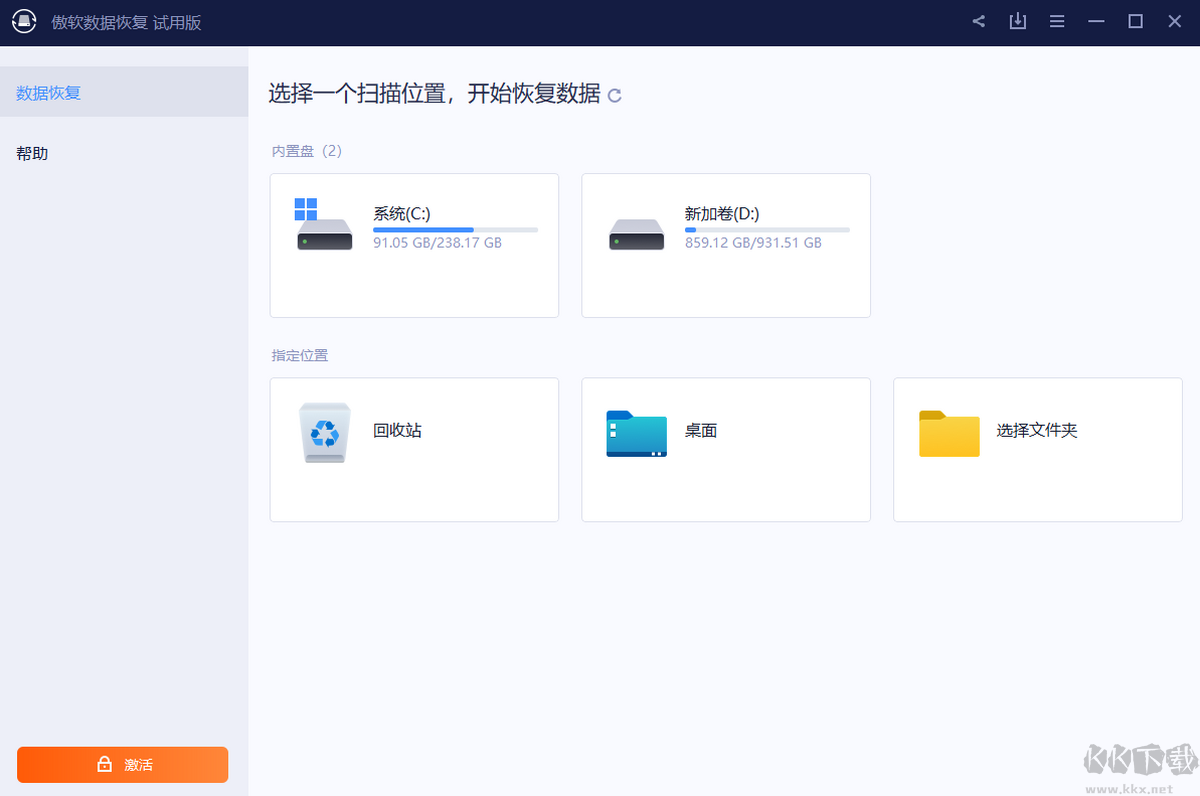
Task: Choose 选择文件夹 to browse a folder
Action: 1038,449
